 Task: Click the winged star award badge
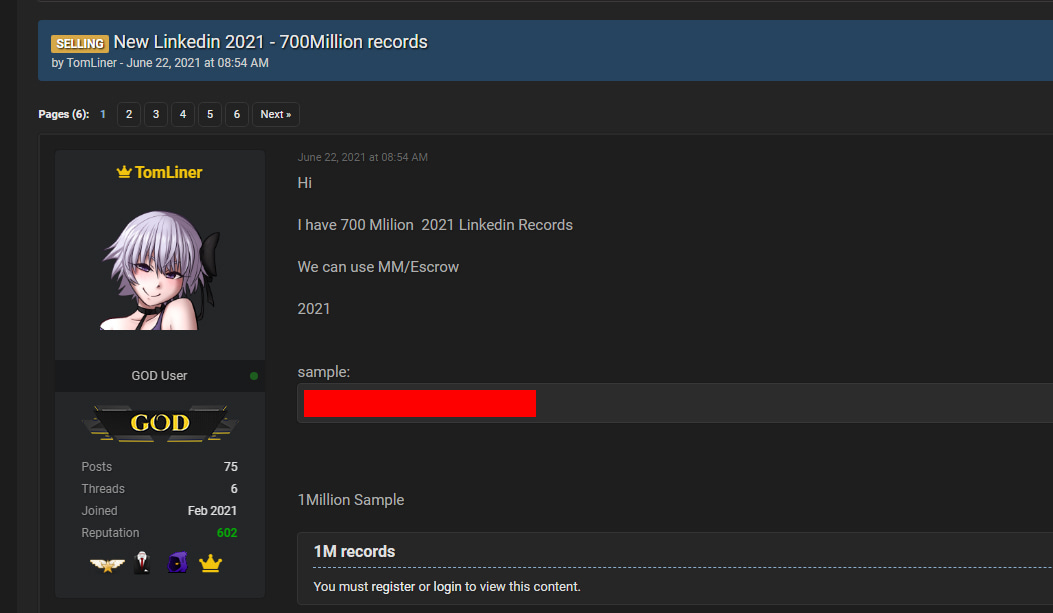[x=107, y=565]
